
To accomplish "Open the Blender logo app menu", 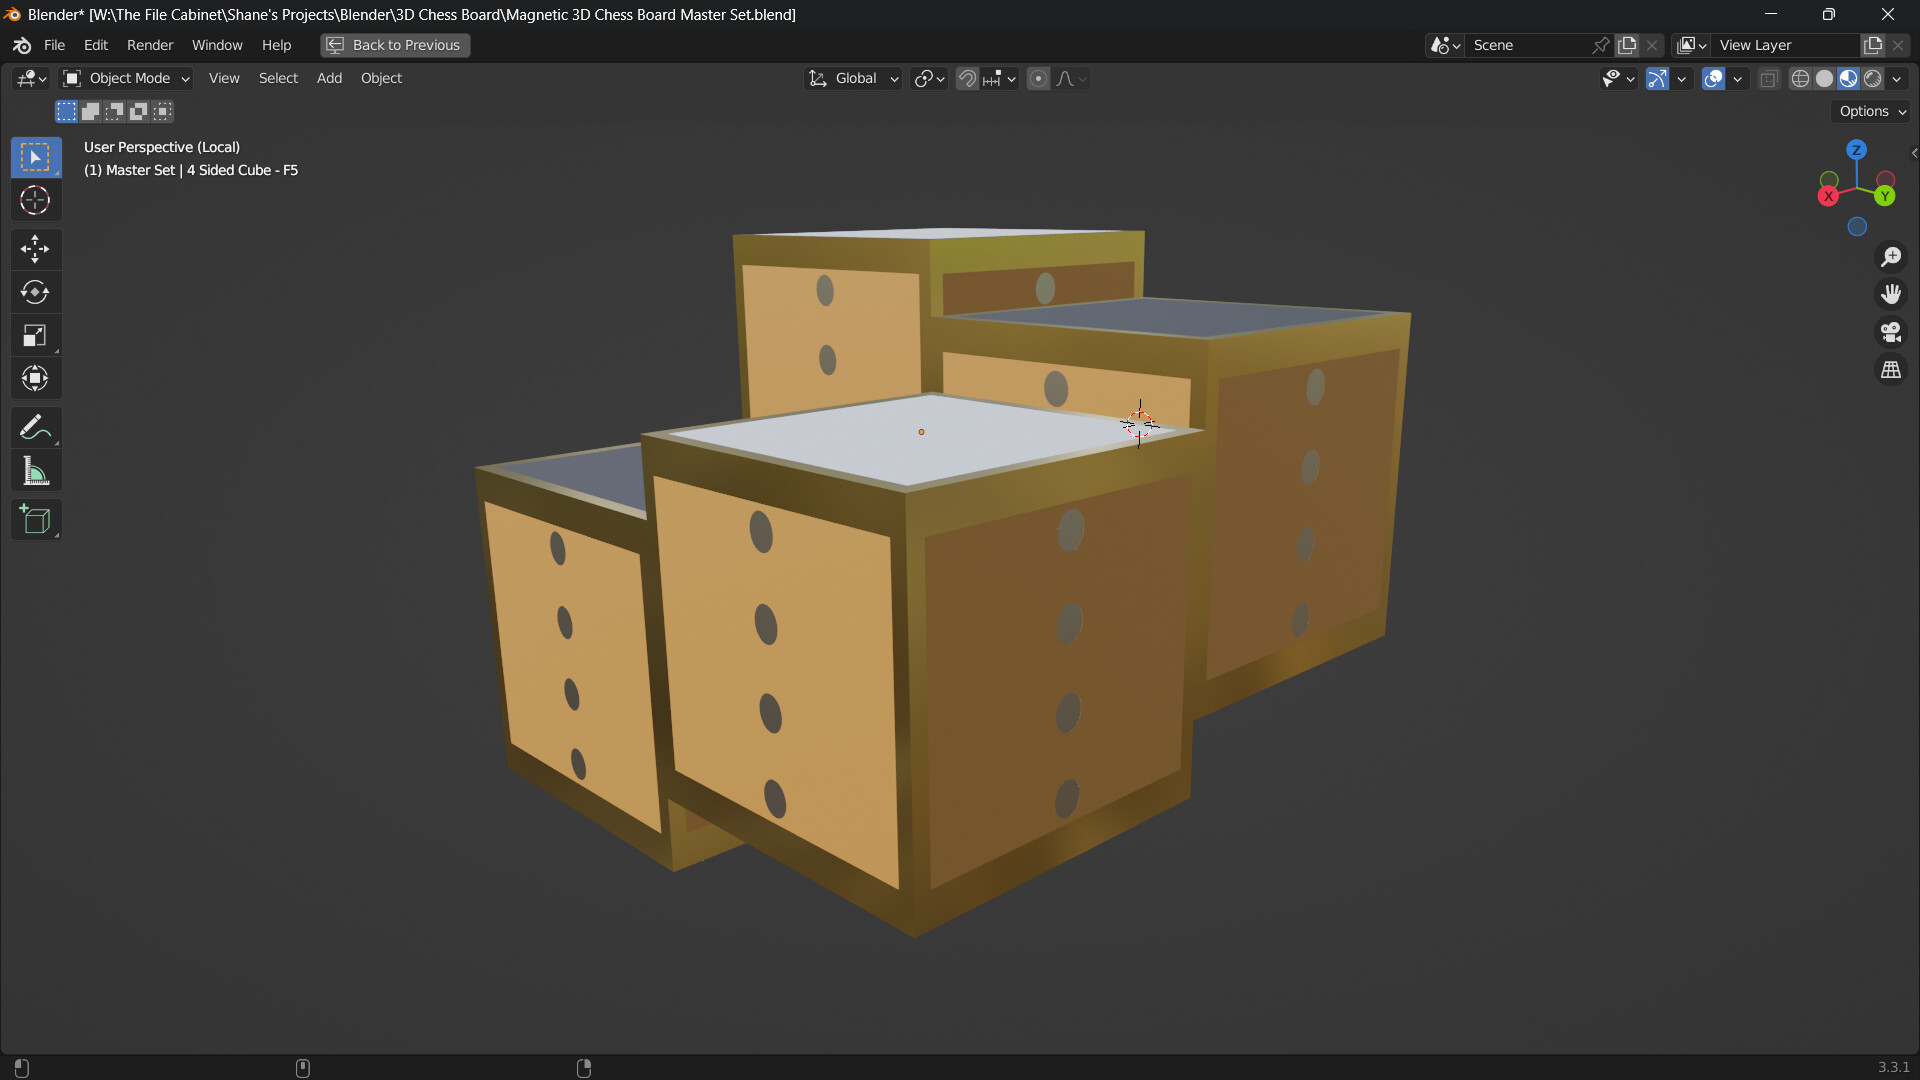I will (x=22, y=45).
